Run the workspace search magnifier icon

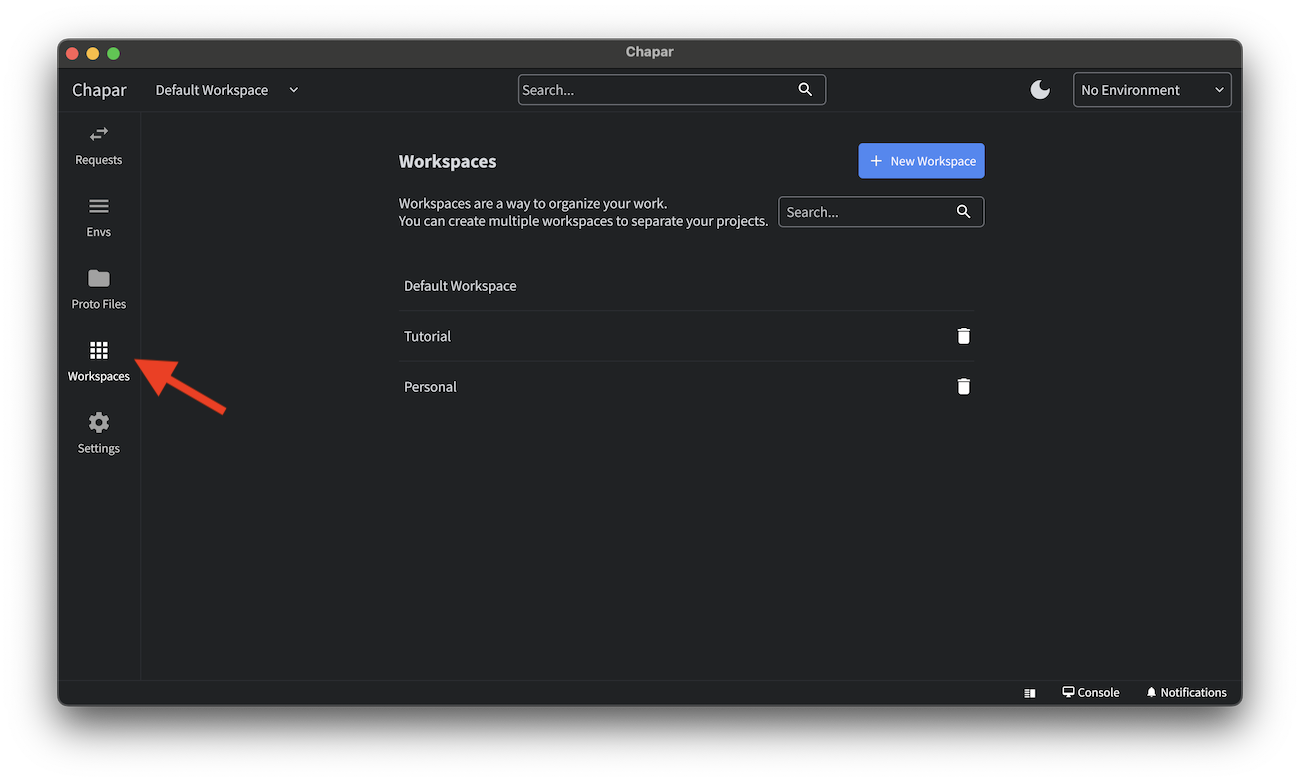pos(963,211)
